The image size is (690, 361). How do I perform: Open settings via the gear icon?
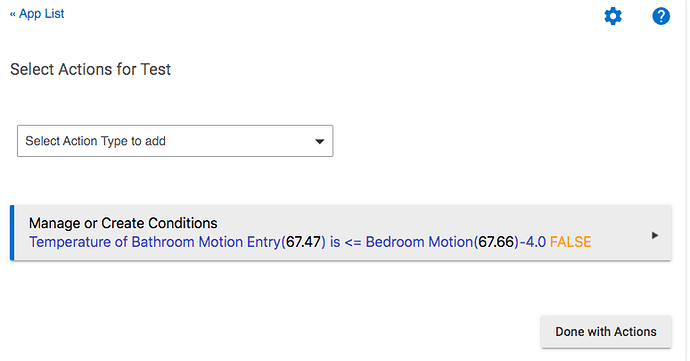click(x=613, y=16)
